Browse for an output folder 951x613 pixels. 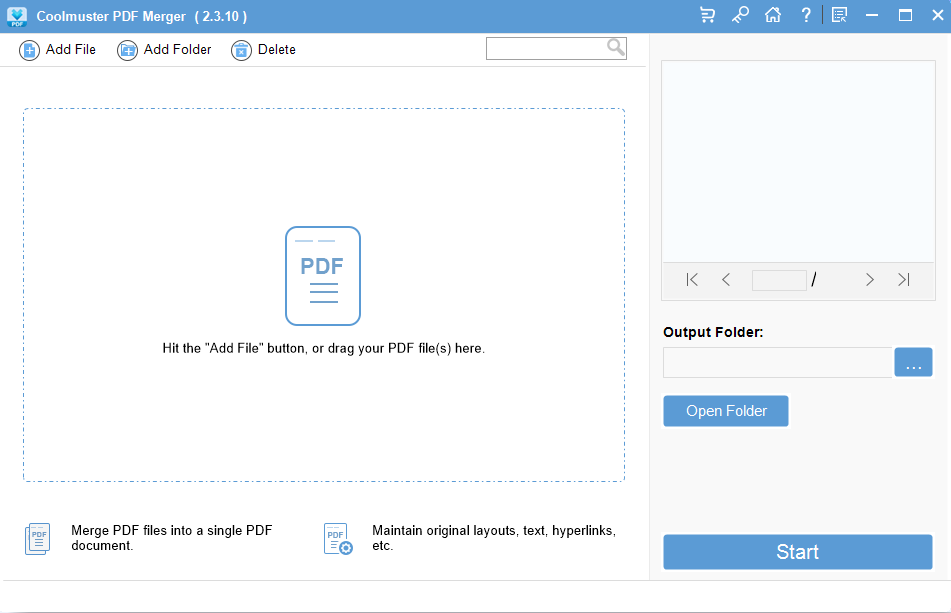(913, 362)
